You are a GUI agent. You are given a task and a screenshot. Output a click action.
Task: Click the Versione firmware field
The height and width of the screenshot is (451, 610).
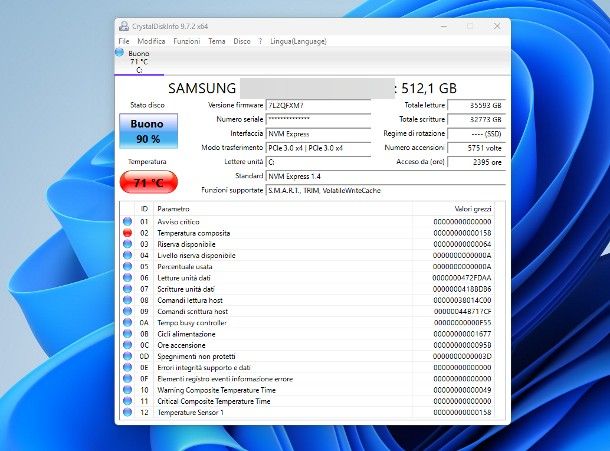tap(318, 105)
